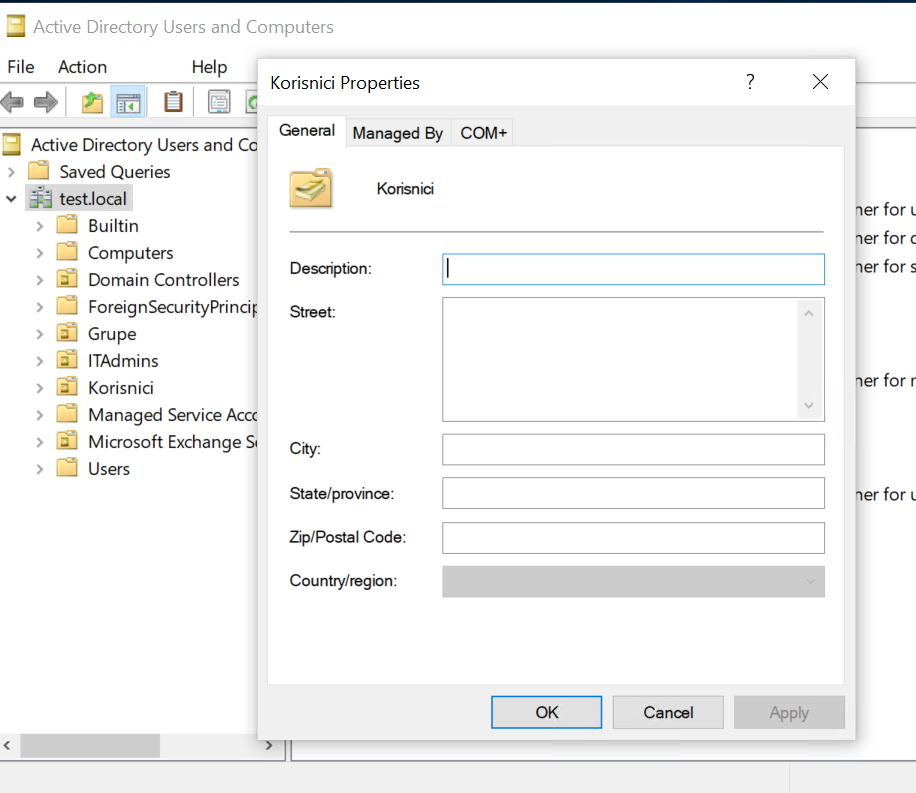Click the help question mark in dialog

pos(751,82)
